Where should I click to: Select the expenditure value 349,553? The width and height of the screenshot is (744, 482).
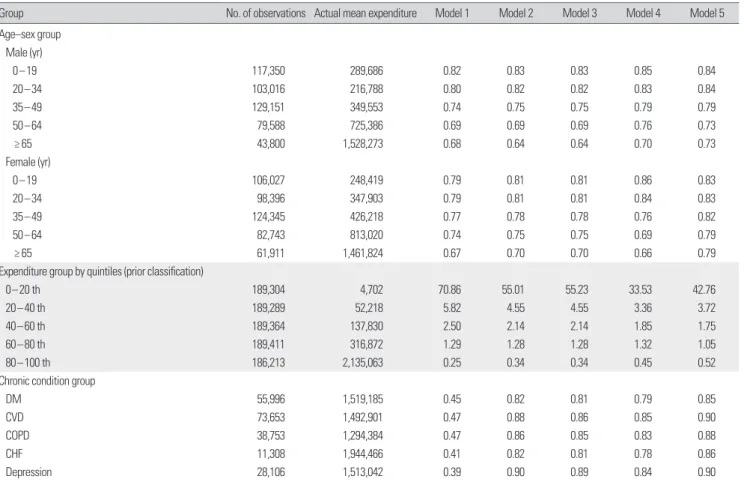click(366, 108)
